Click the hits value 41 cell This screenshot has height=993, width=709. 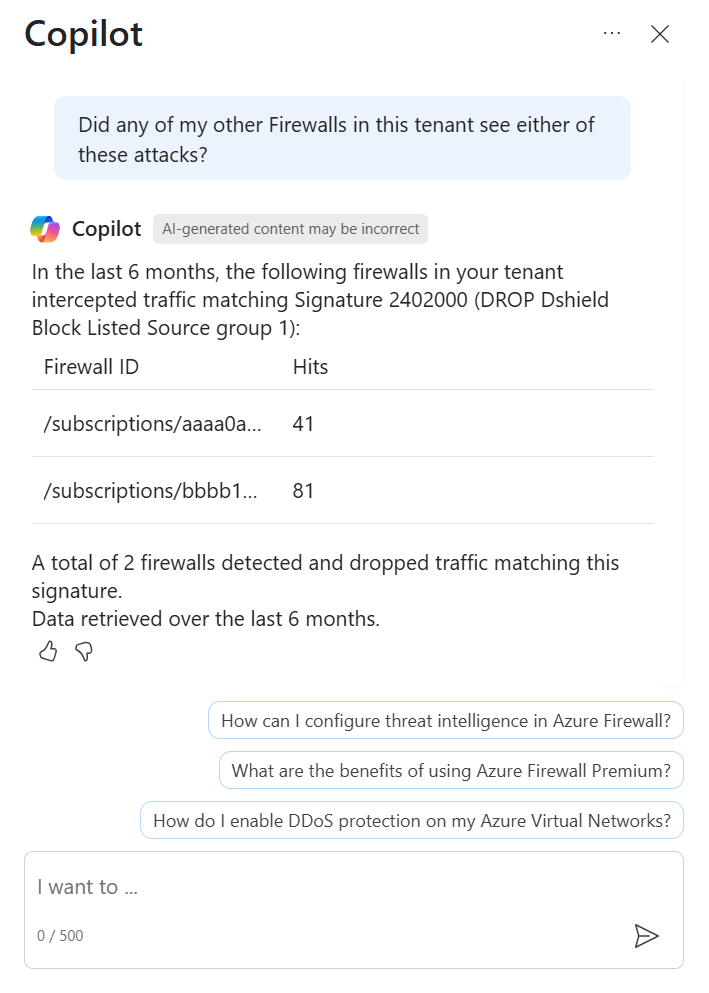pos(303,424)
